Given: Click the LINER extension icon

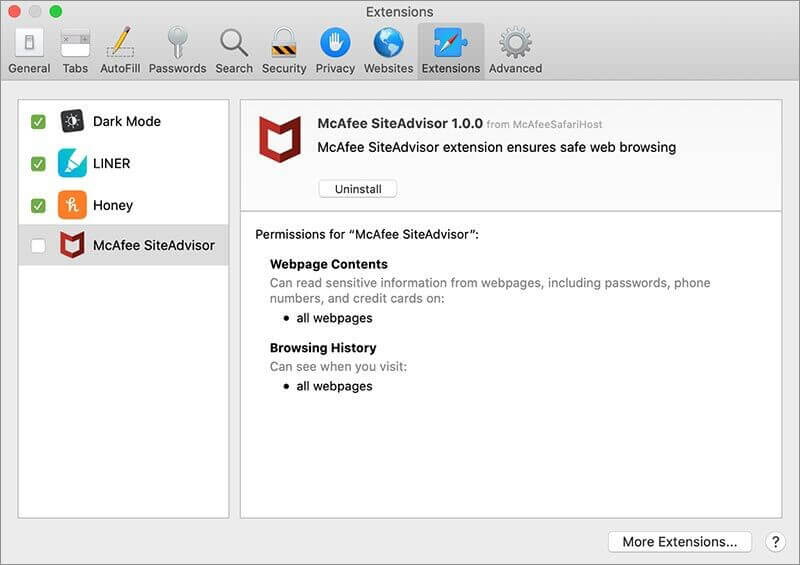Looking at the screenshot, I should pyautogui.click(x=72, y=163).
